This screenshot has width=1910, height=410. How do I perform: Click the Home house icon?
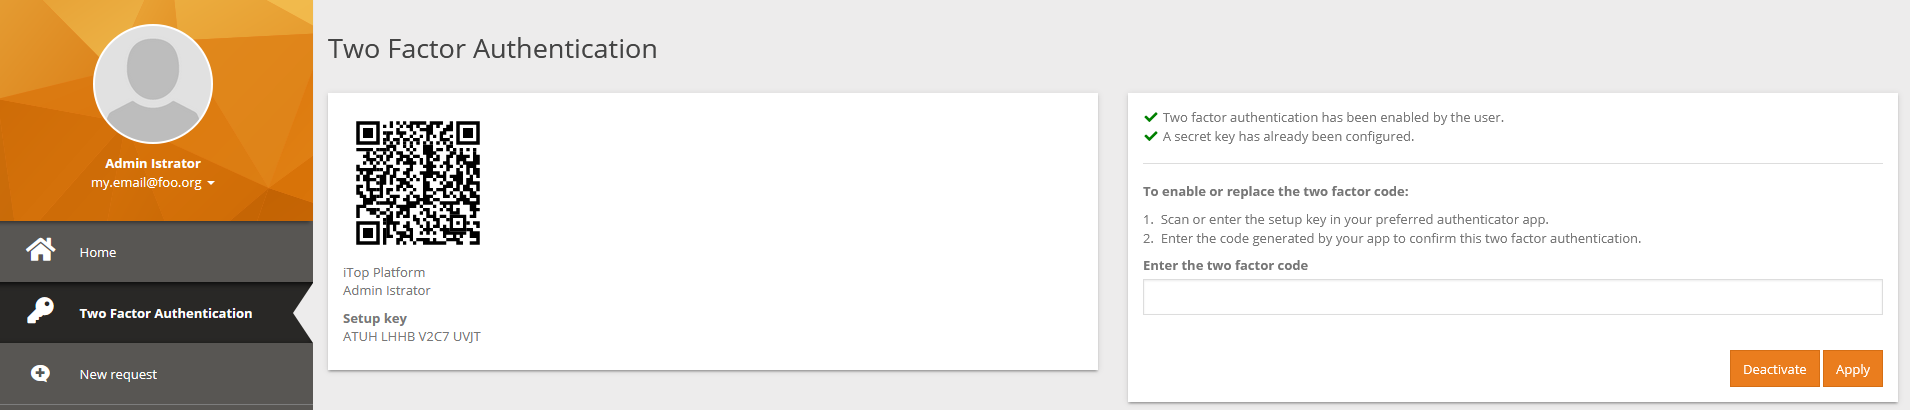tap(41, 250)
